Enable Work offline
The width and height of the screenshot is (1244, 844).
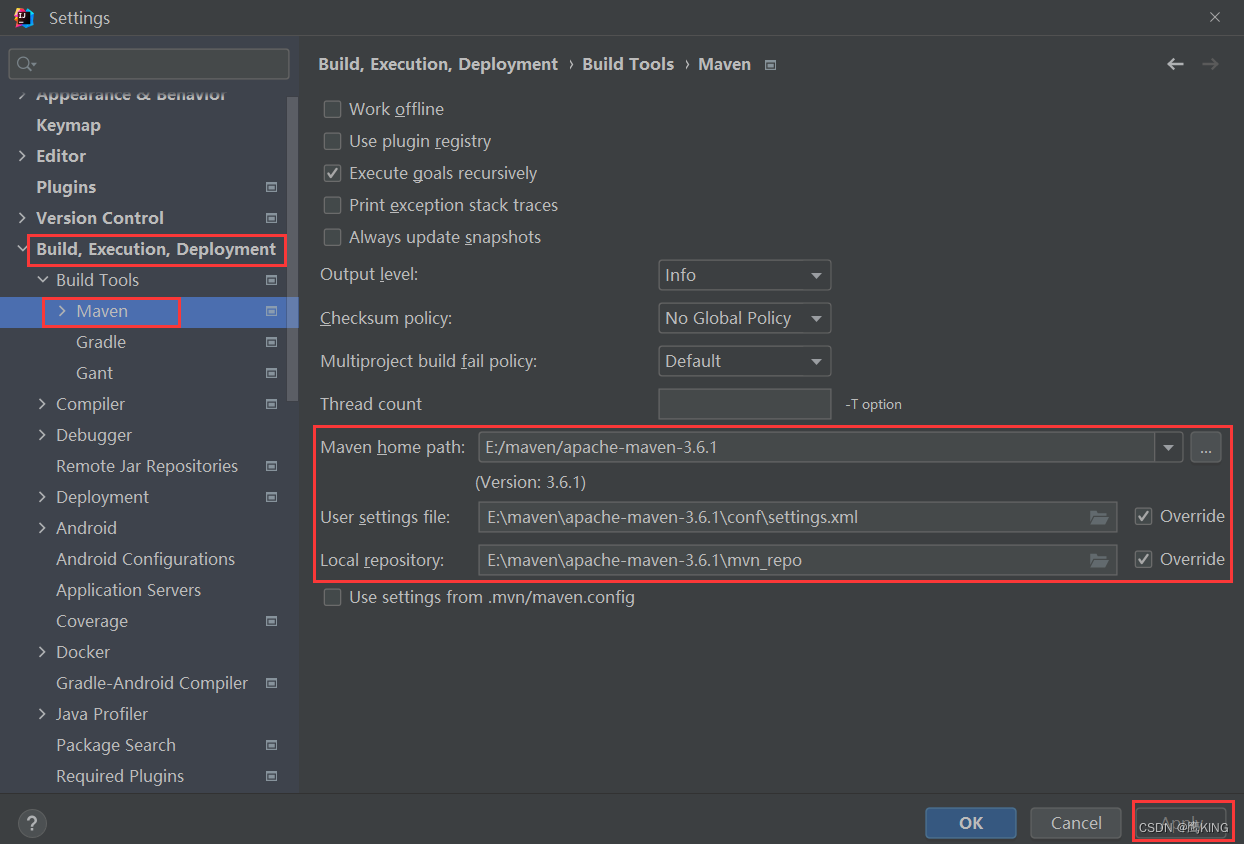(x=332, y=109)
